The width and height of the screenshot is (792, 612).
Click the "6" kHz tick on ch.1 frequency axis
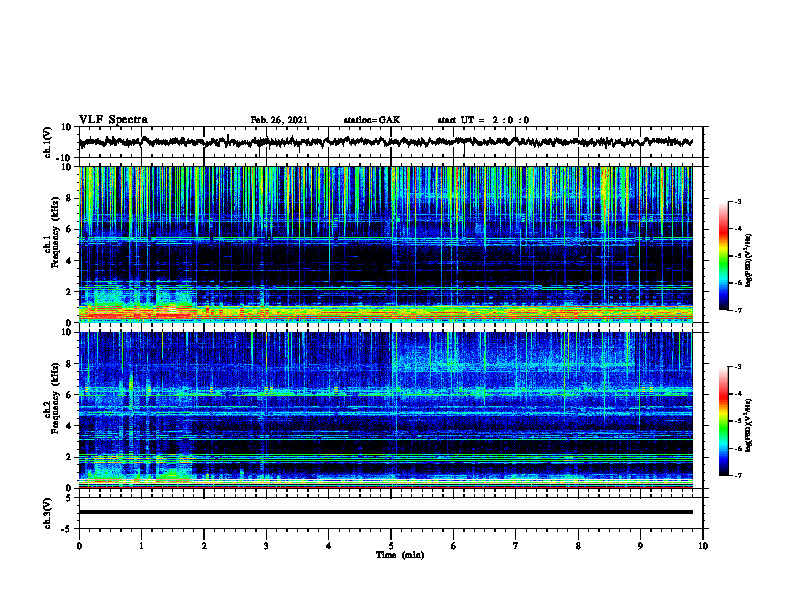pyautogui.click(x=69, y=230)
